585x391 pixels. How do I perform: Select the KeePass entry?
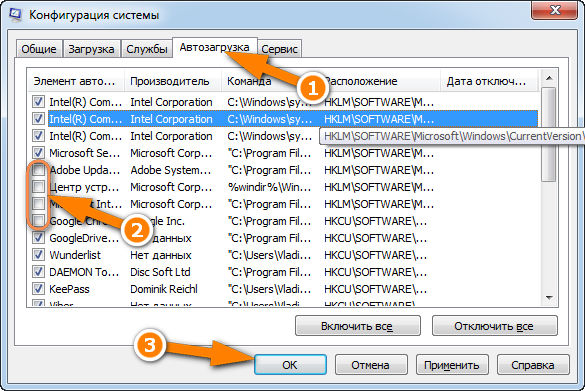tap(69, 289)
